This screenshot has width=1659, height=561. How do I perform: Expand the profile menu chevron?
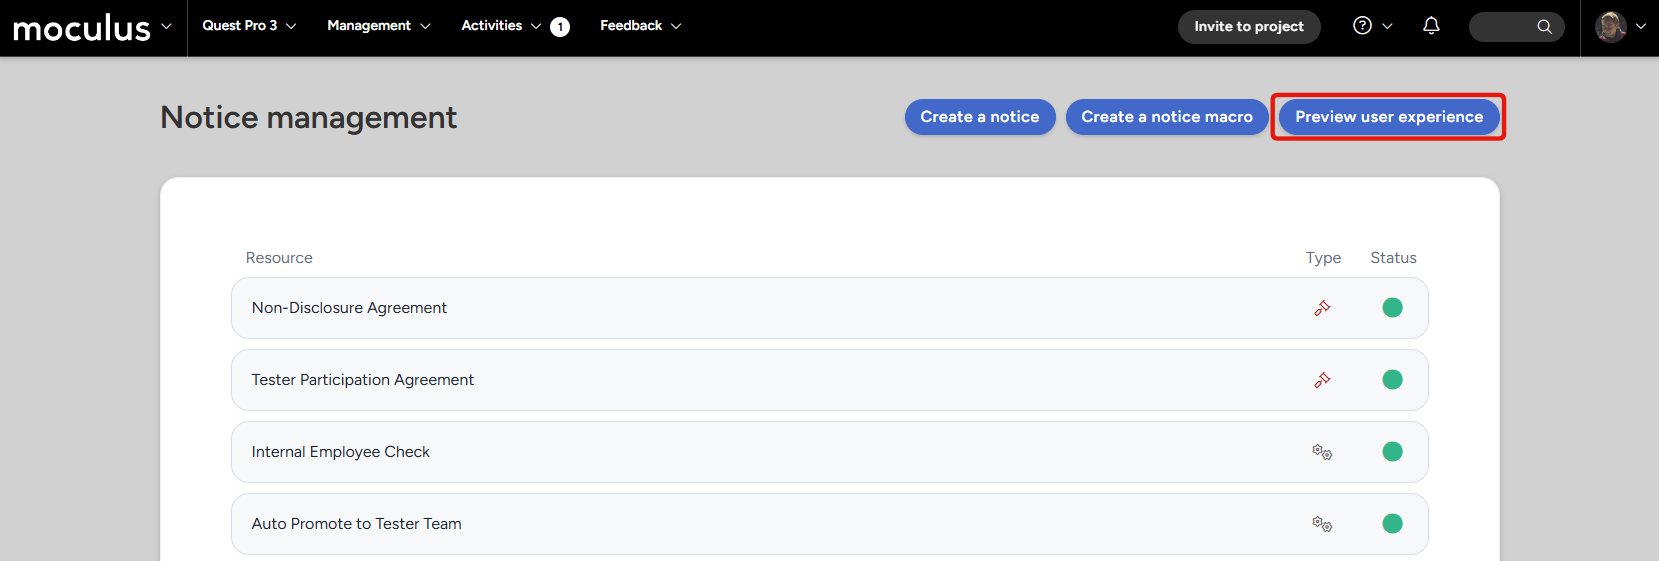pos(1640,27)
